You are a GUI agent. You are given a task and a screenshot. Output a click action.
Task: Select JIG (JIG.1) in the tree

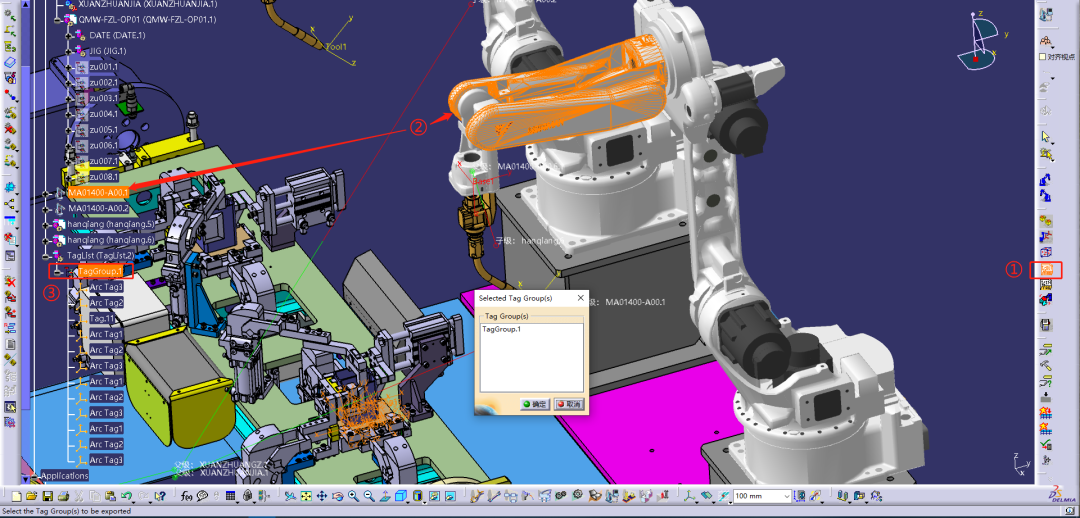pyautogui.click(x=107, y=51)
